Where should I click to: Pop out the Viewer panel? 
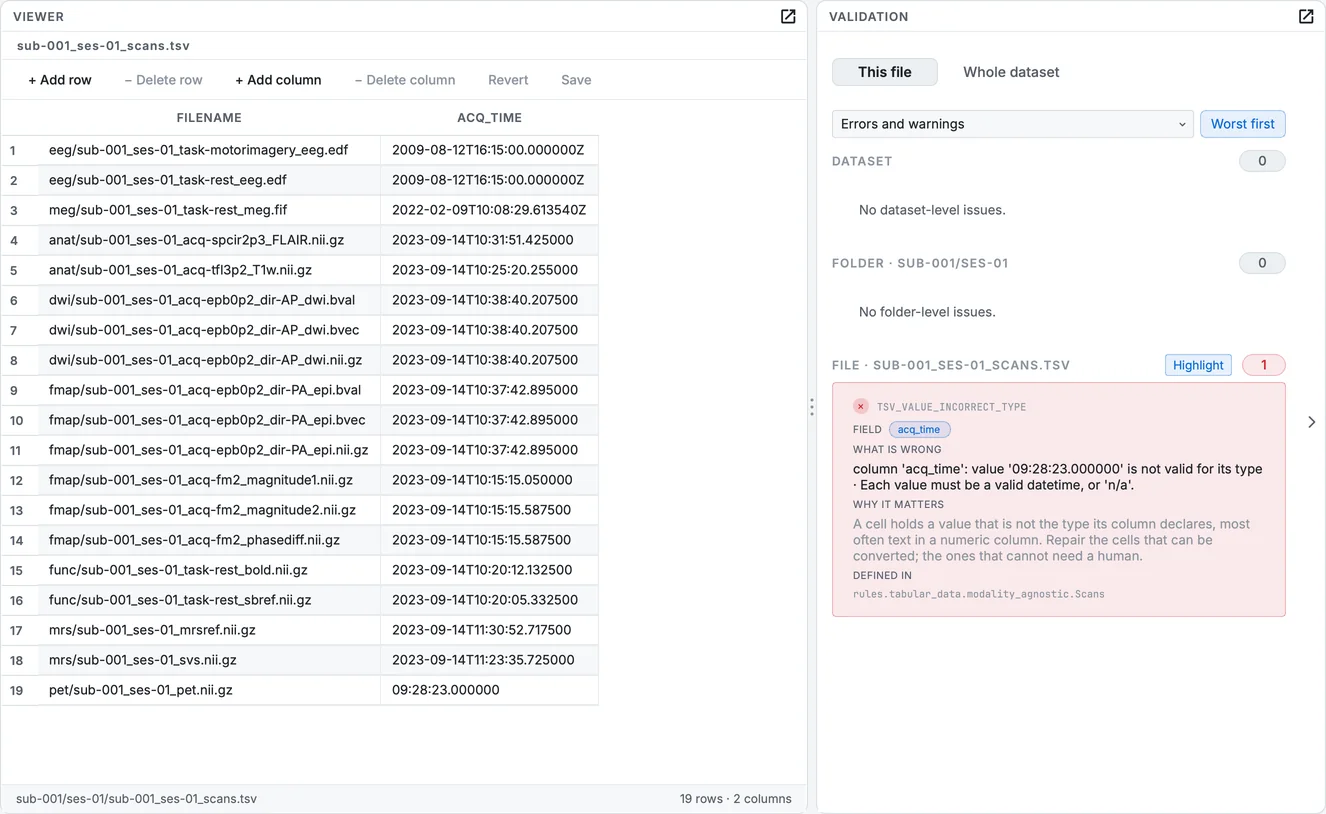click(x=788, y=16)
